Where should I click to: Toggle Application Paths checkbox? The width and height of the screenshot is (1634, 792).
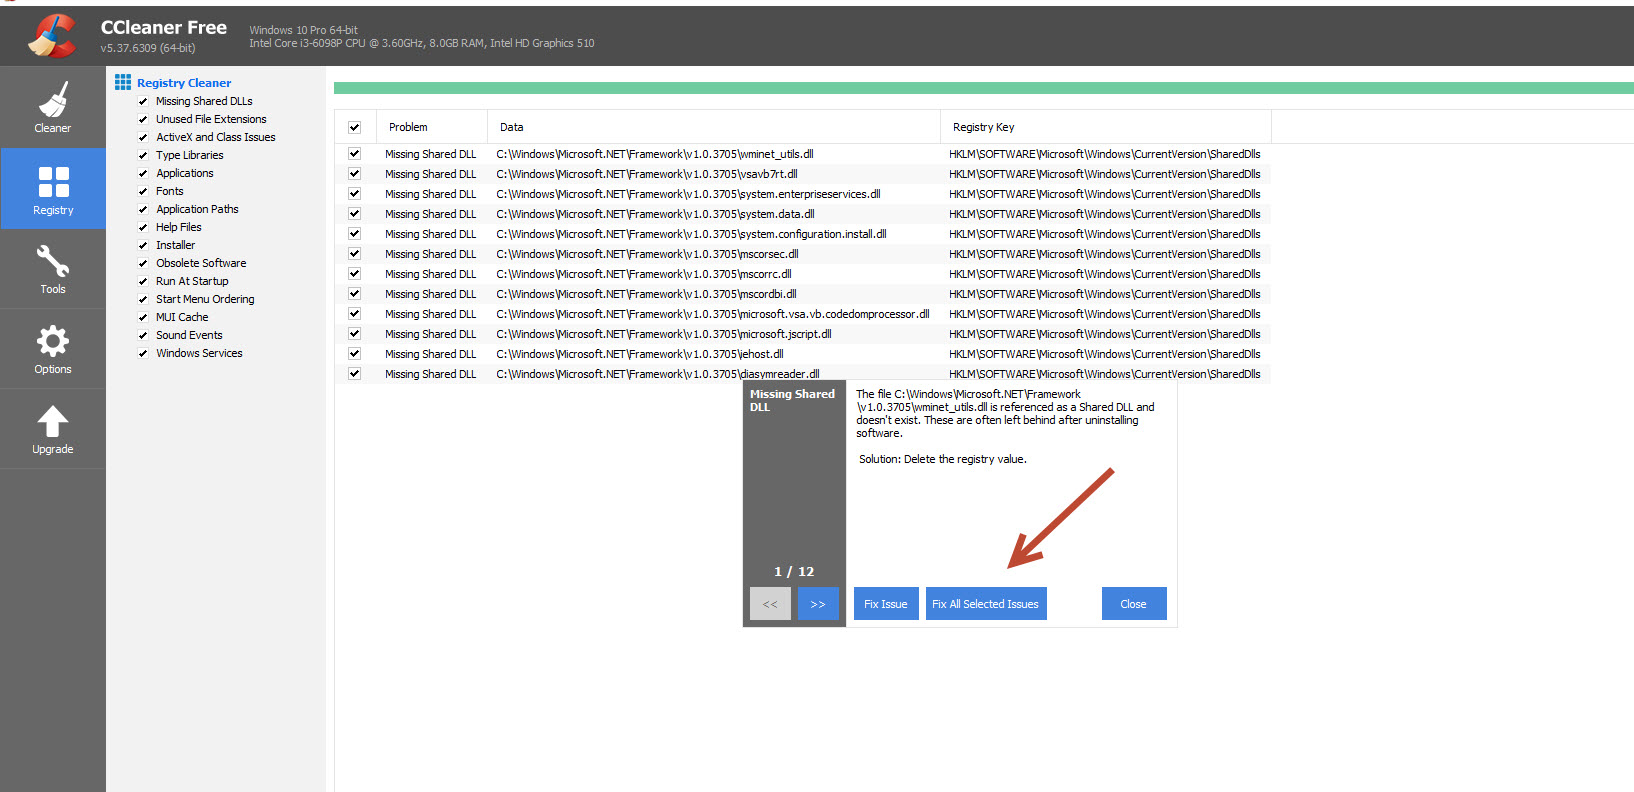(143, 209)
